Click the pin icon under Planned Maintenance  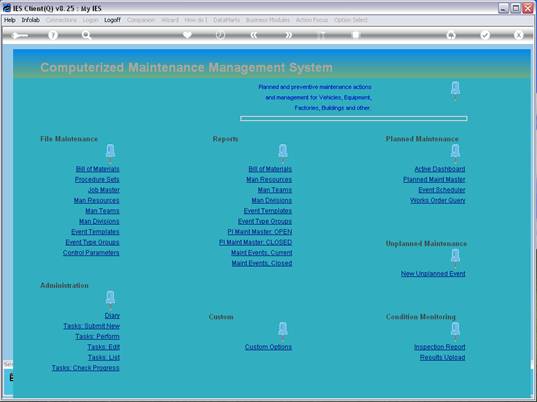(455, 152)
